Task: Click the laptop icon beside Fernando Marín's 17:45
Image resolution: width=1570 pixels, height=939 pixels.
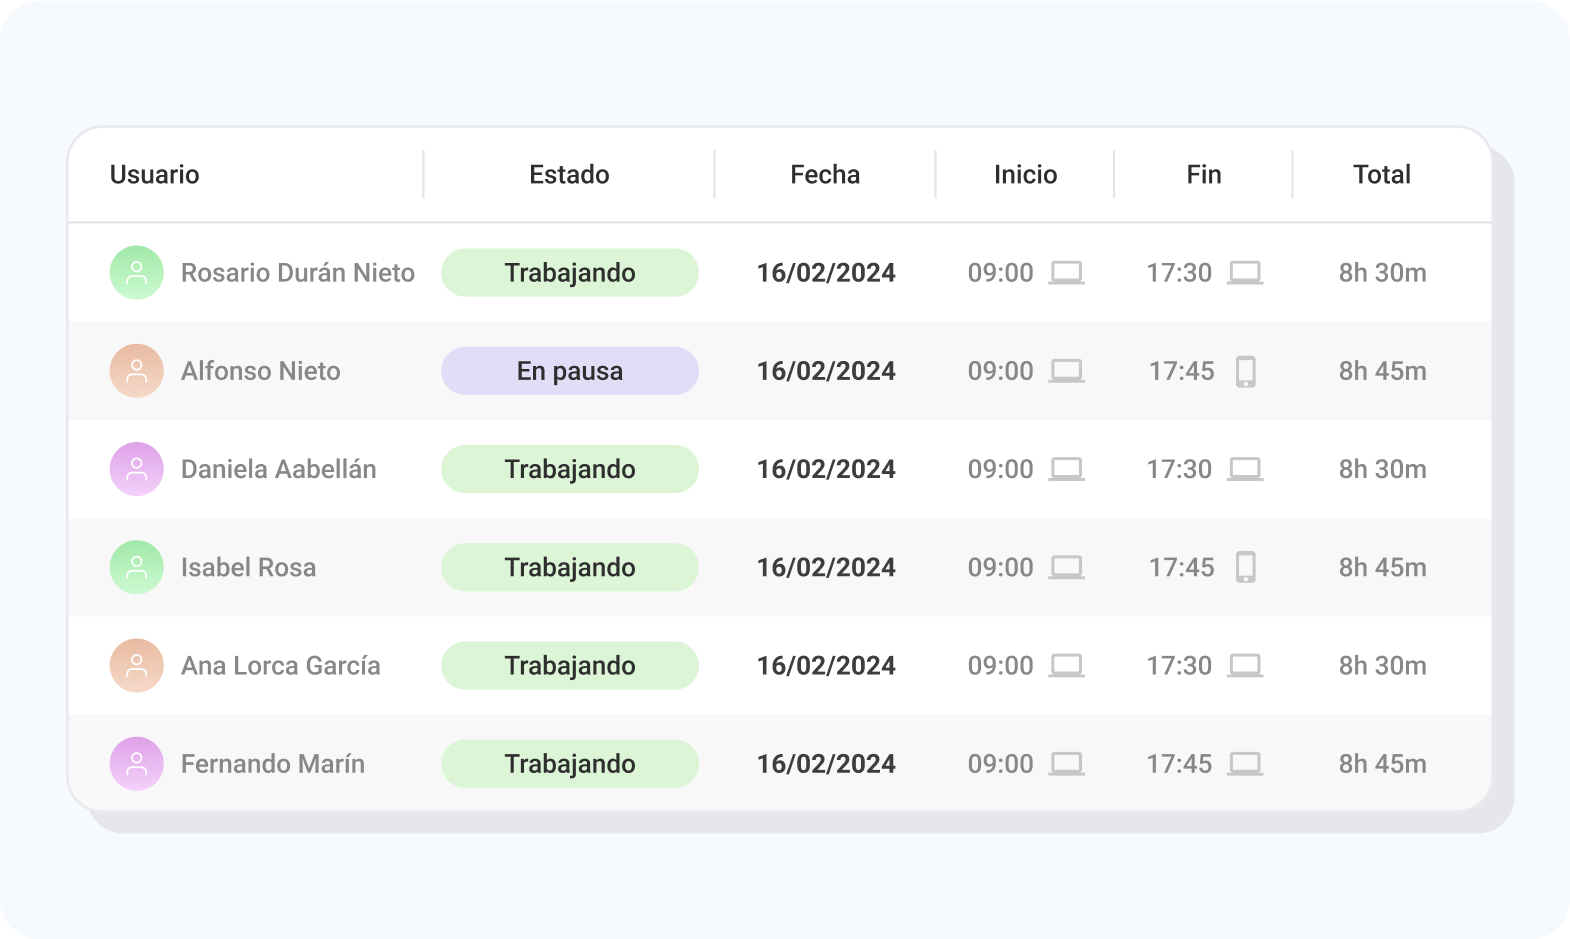Action: point(1245,764)
